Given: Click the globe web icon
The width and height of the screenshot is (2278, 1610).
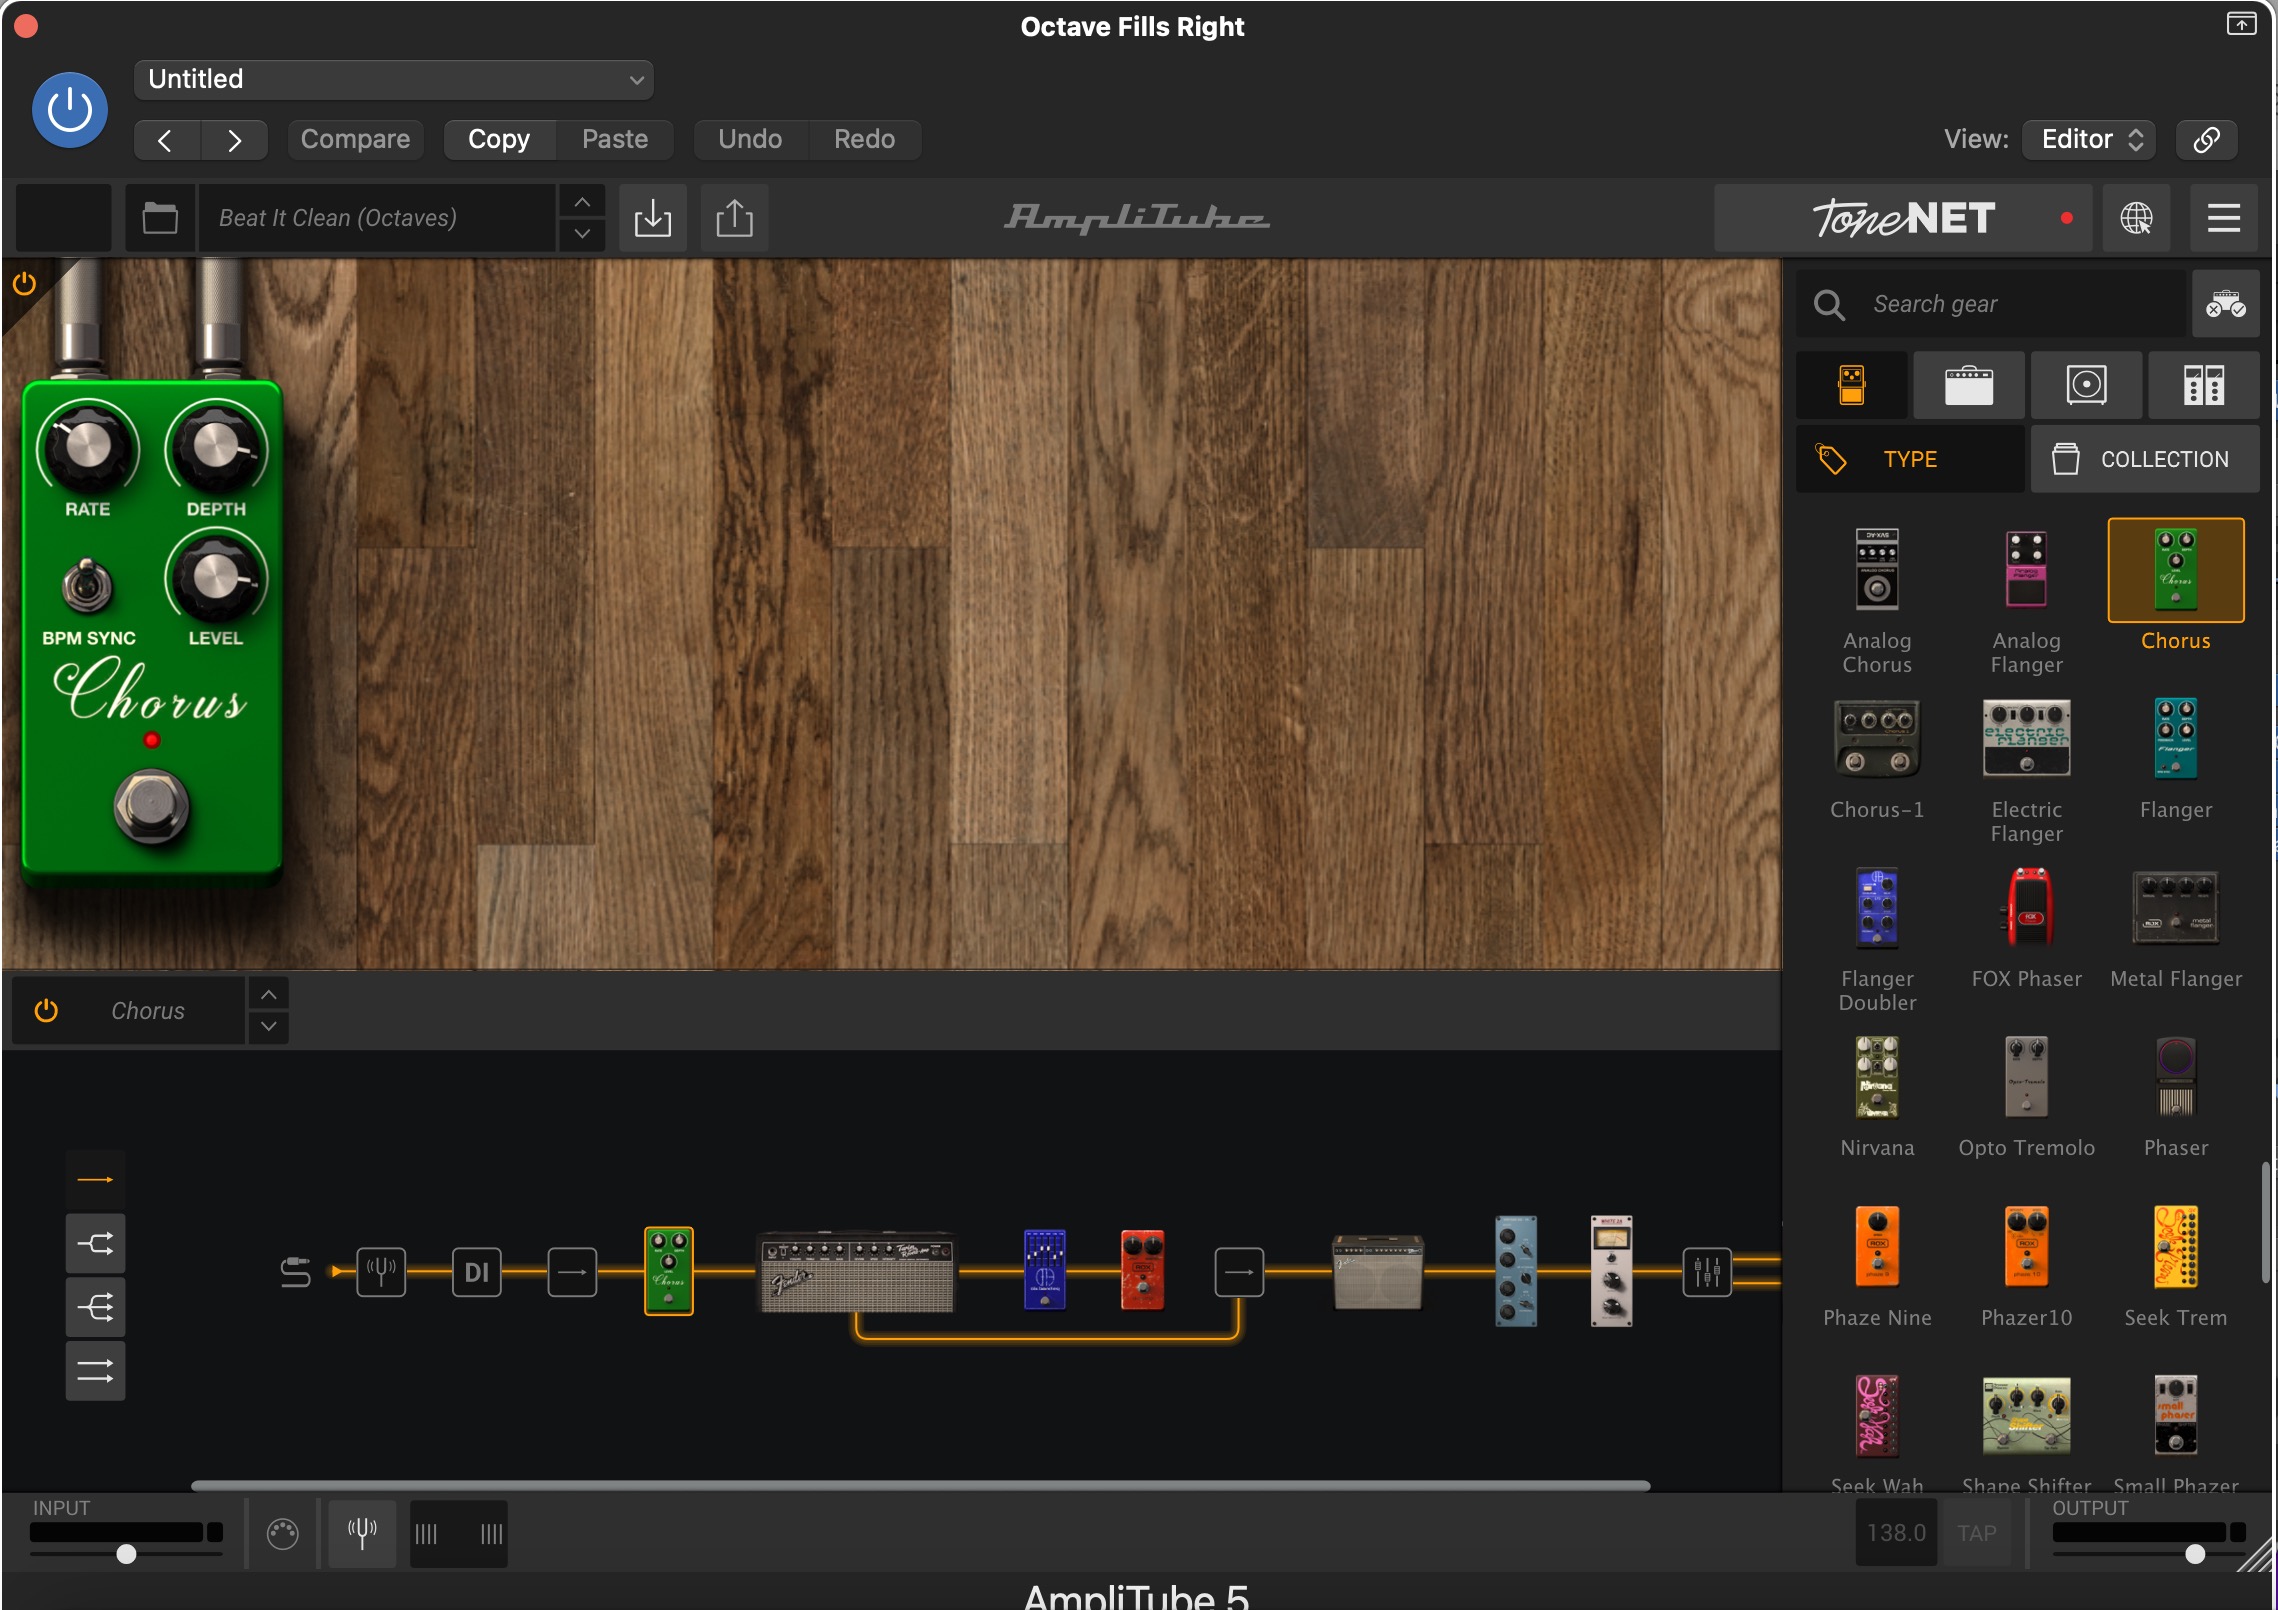Looking at the screenshot, I should (x=2136, y=217).
